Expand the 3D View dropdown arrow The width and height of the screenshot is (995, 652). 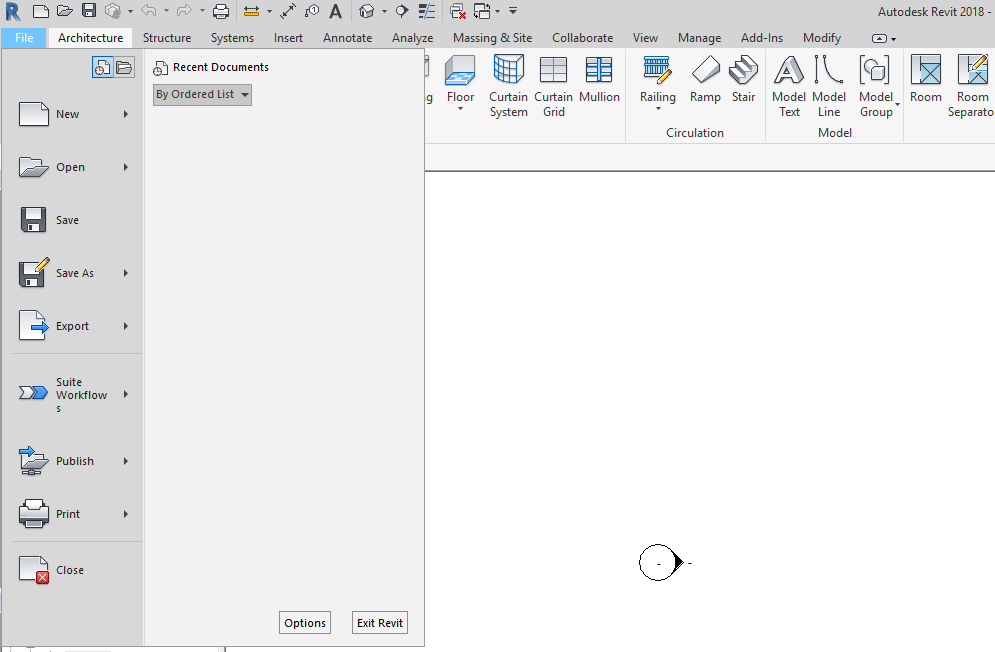[384, 11]
